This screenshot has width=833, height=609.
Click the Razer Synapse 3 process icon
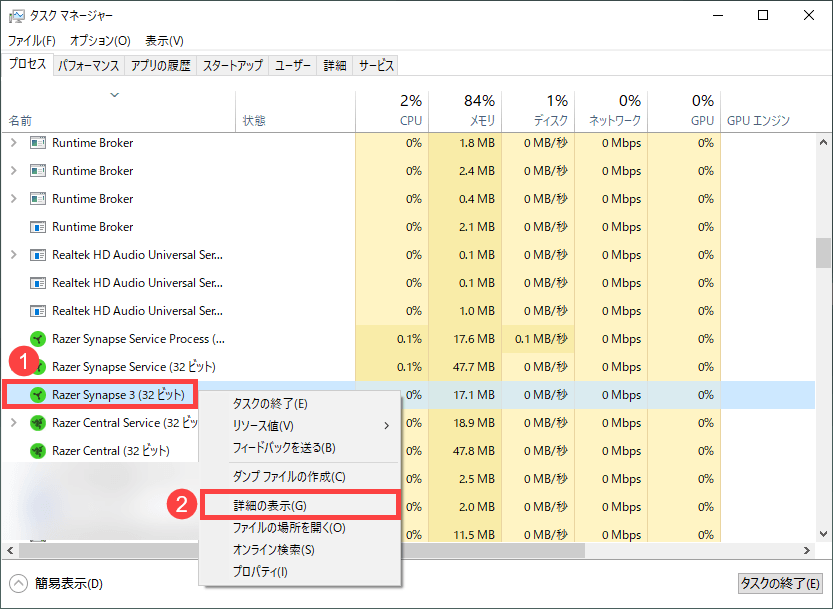click(38, 395)
